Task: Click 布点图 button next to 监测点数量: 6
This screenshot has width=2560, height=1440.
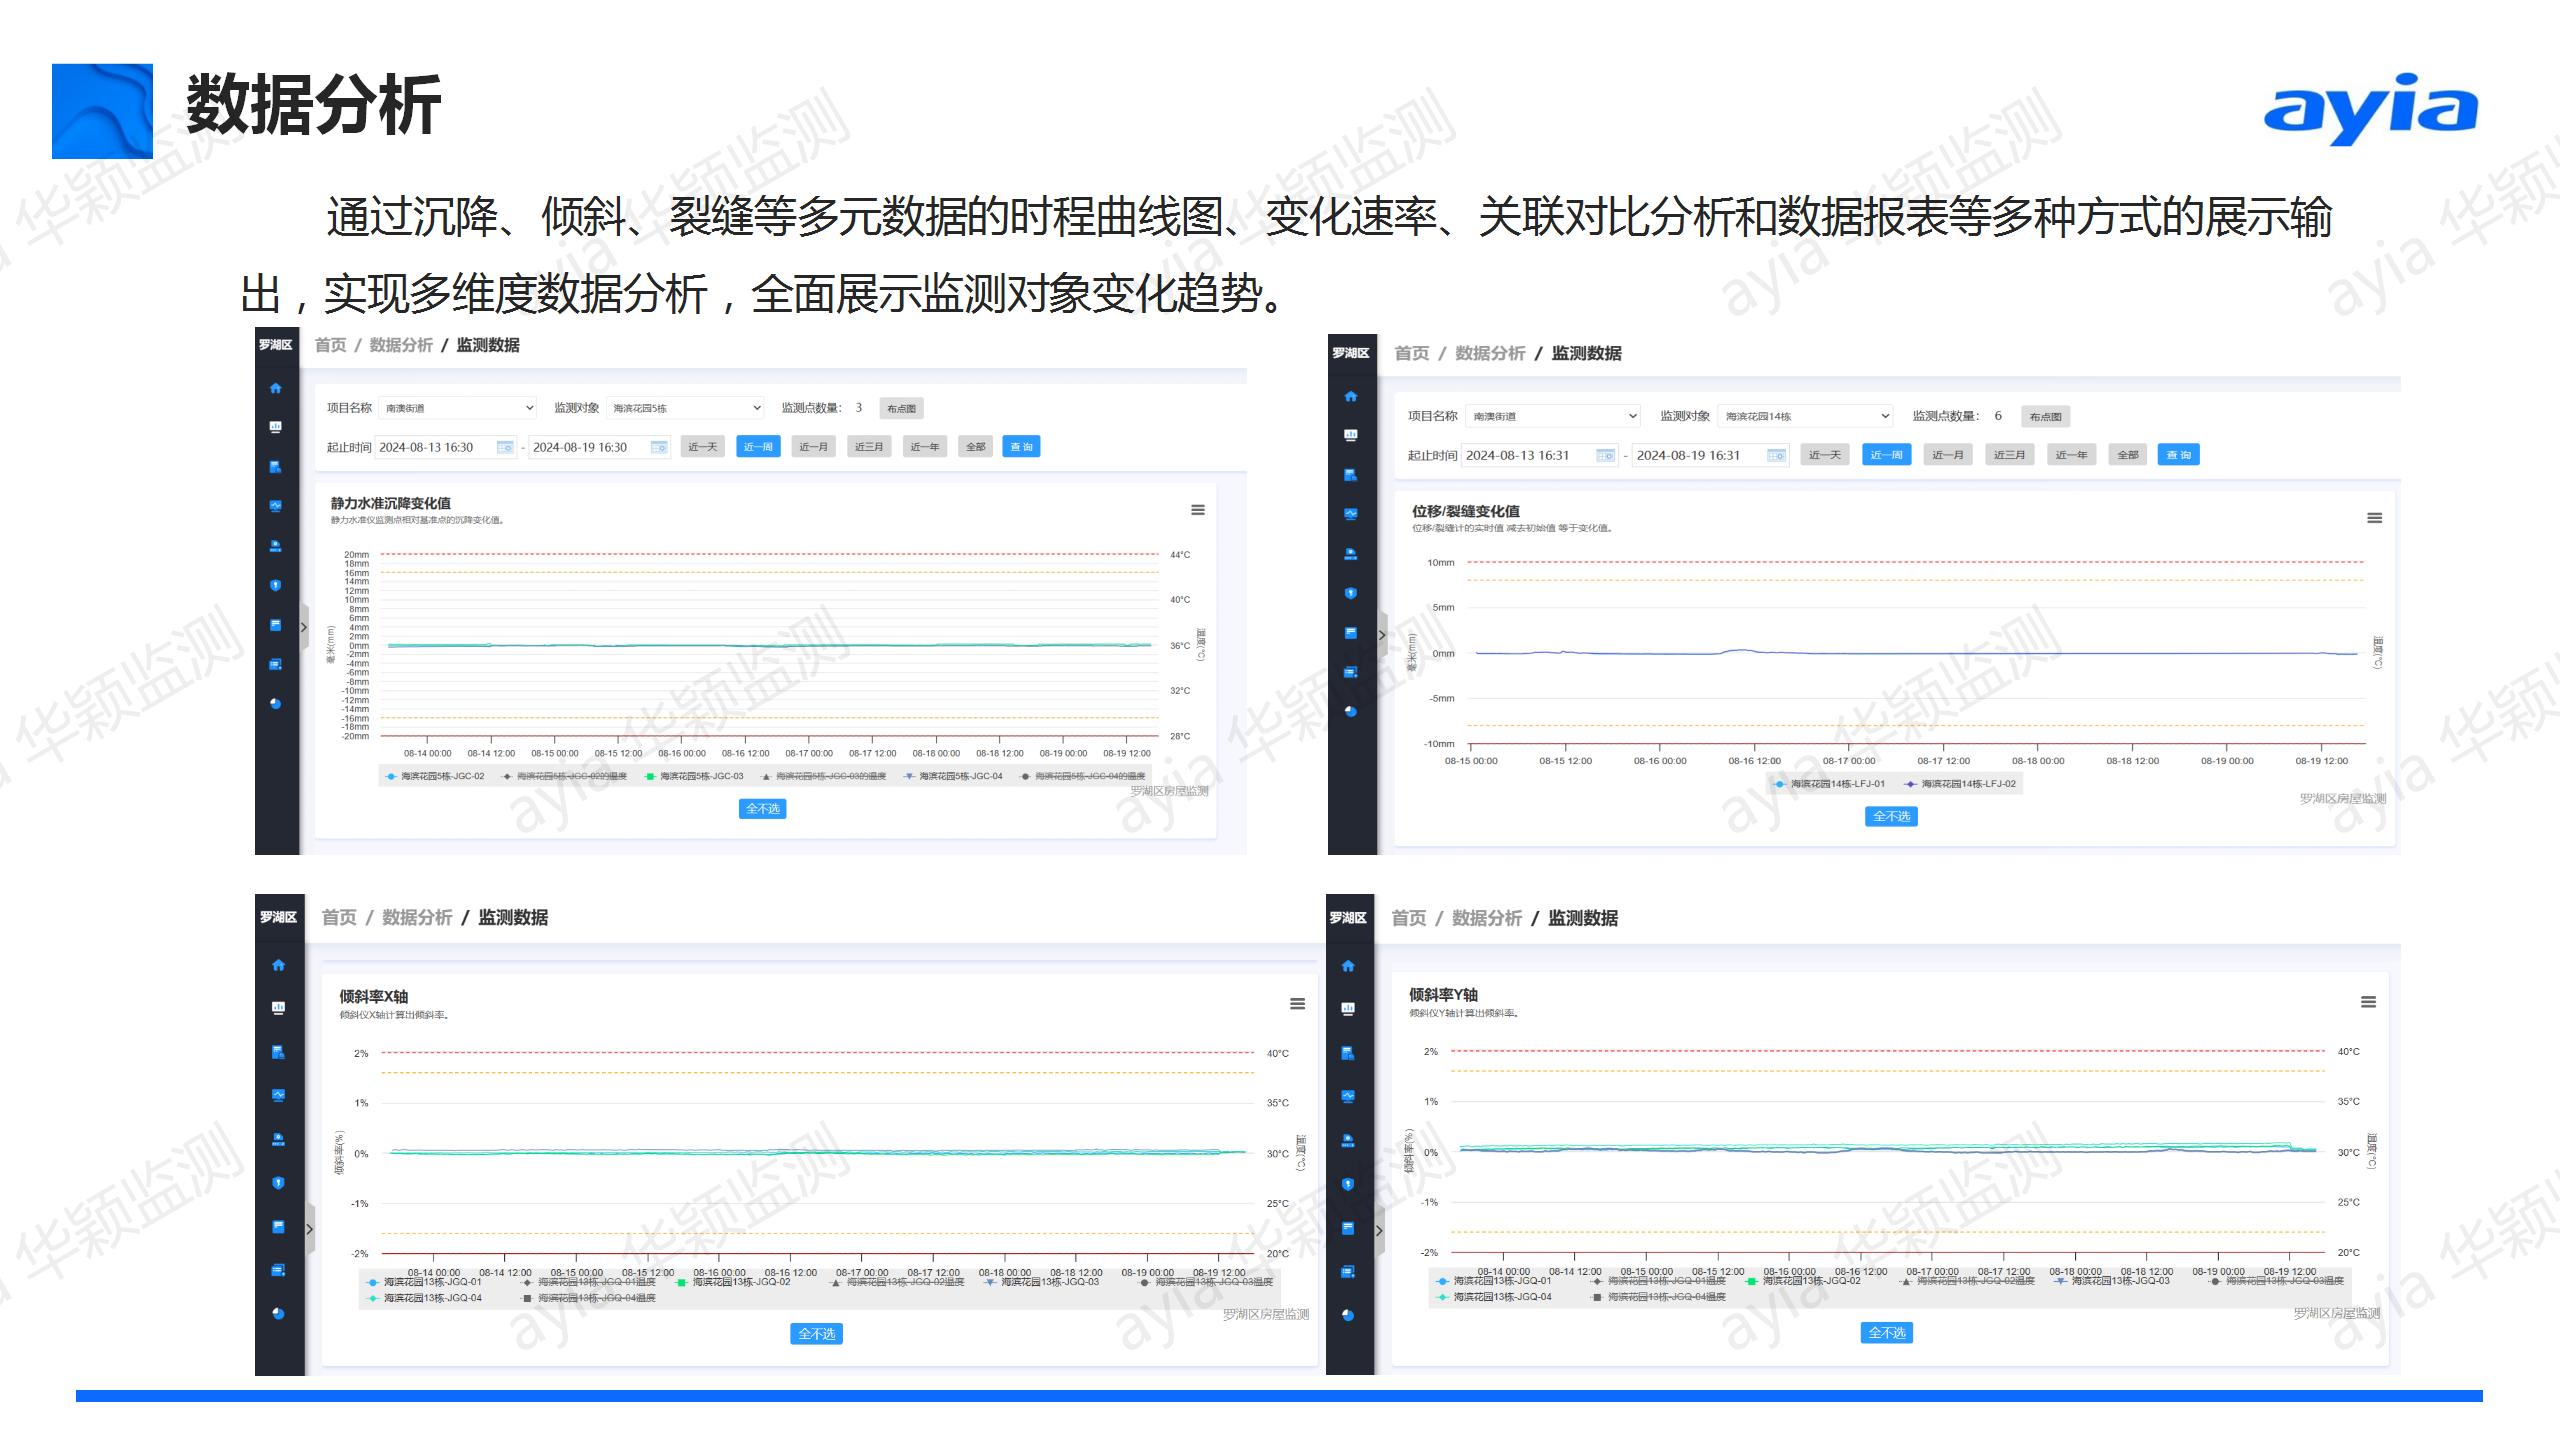Action: (x=2045, y=416)
